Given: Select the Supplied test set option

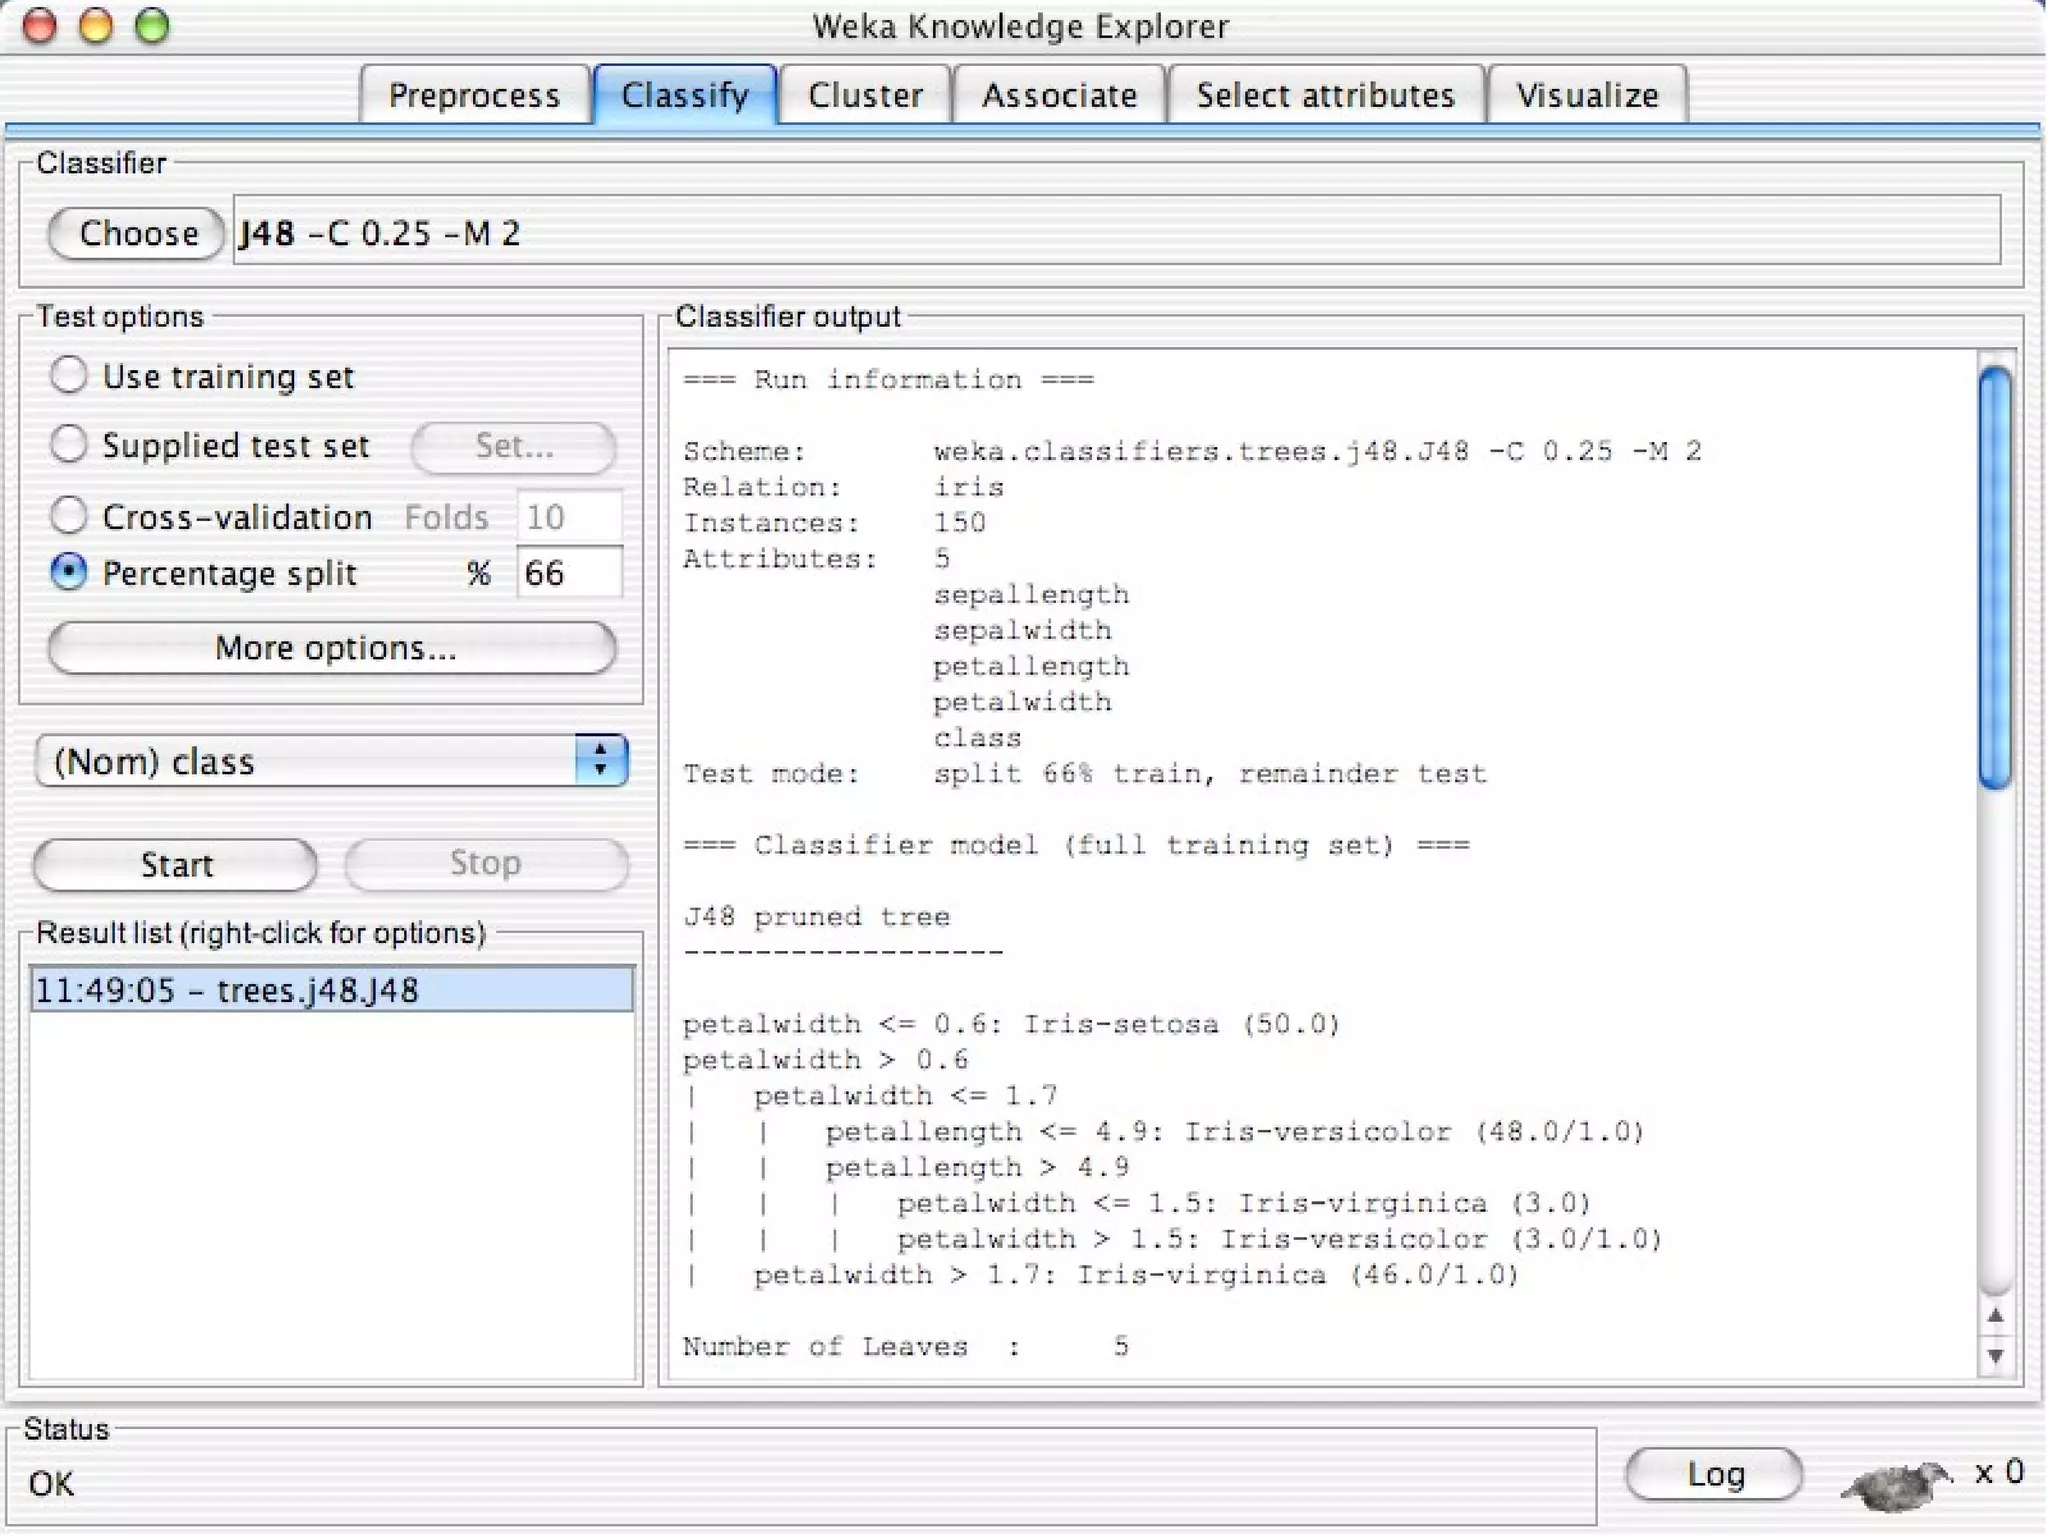Looking at the screenshot, I should click(69, 444).
